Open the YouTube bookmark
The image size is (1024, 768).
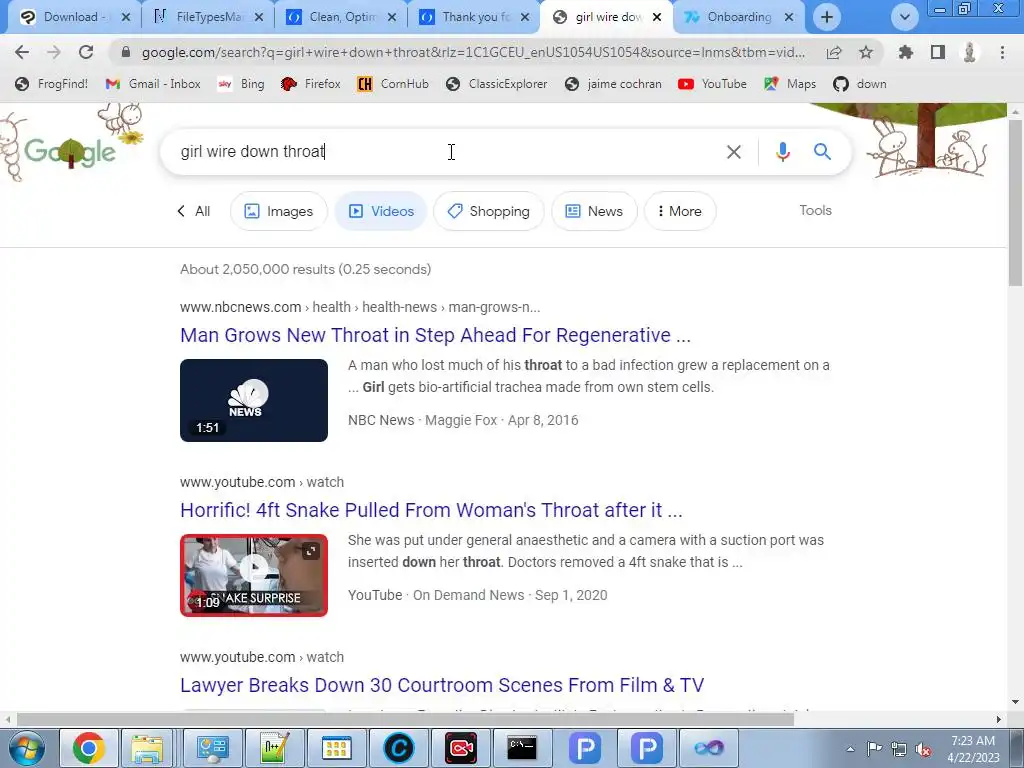pyautogui.click(x=712, y=84)
